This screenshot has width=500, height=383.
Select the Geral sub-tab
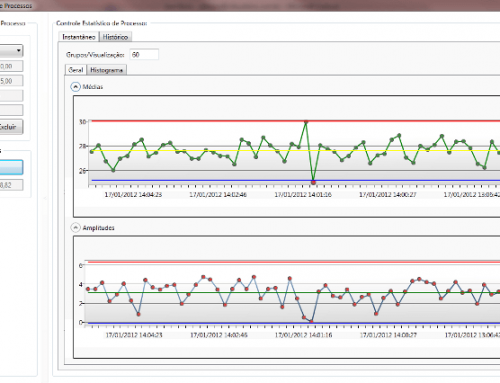pos(76,70)
